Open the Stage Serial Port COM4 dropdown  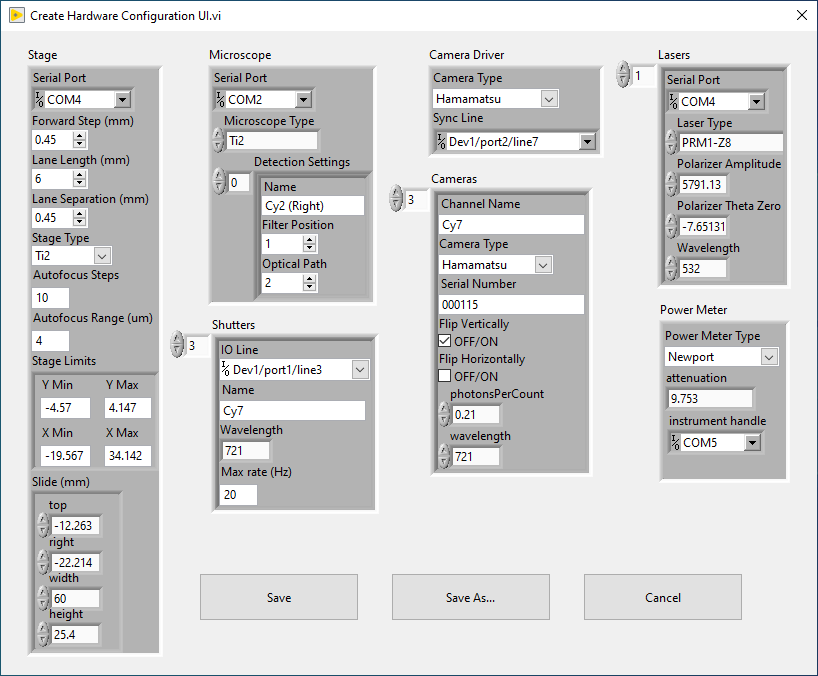point(123,99)
